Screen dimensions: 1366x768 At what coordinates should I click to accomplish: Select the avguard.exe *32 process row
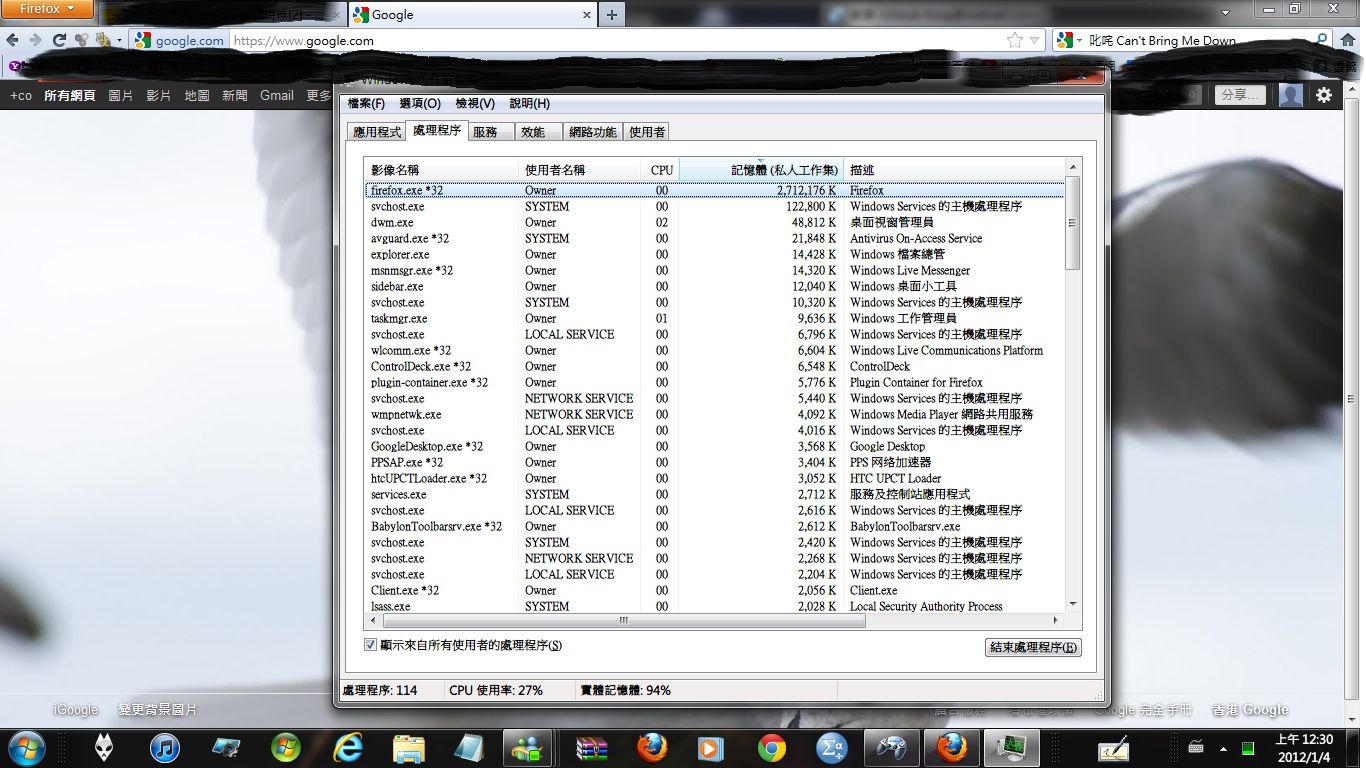[x=714, y=238]
